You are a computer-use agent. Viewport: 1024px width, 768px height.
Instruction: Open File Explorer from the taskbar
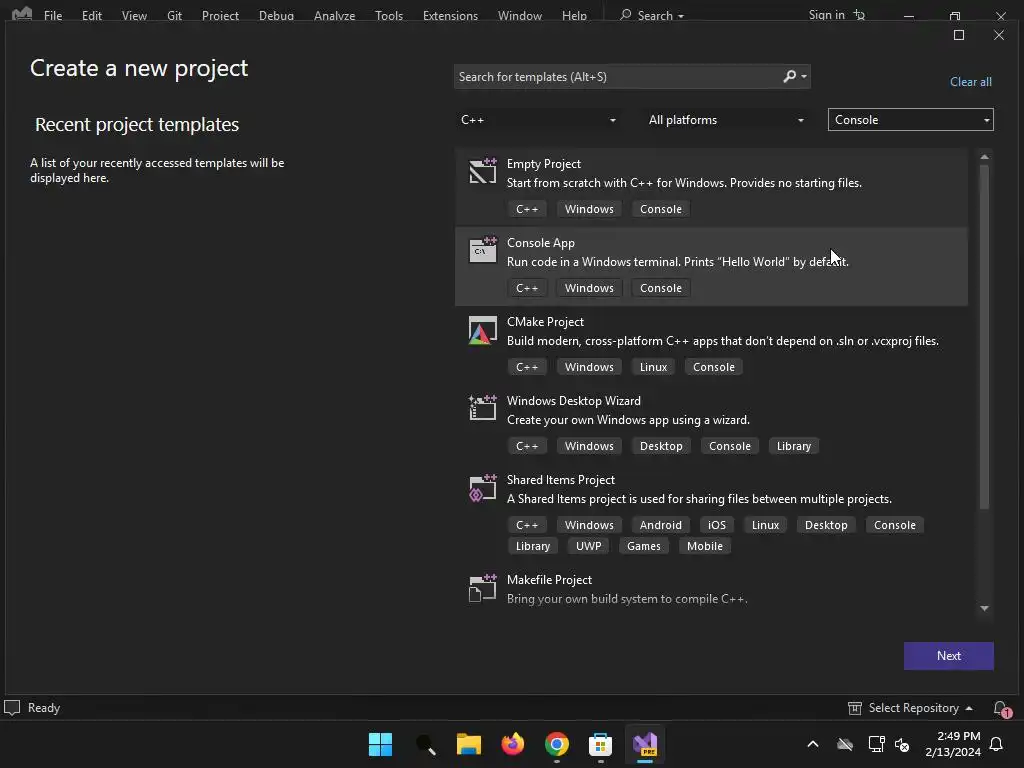click(468, 744)
